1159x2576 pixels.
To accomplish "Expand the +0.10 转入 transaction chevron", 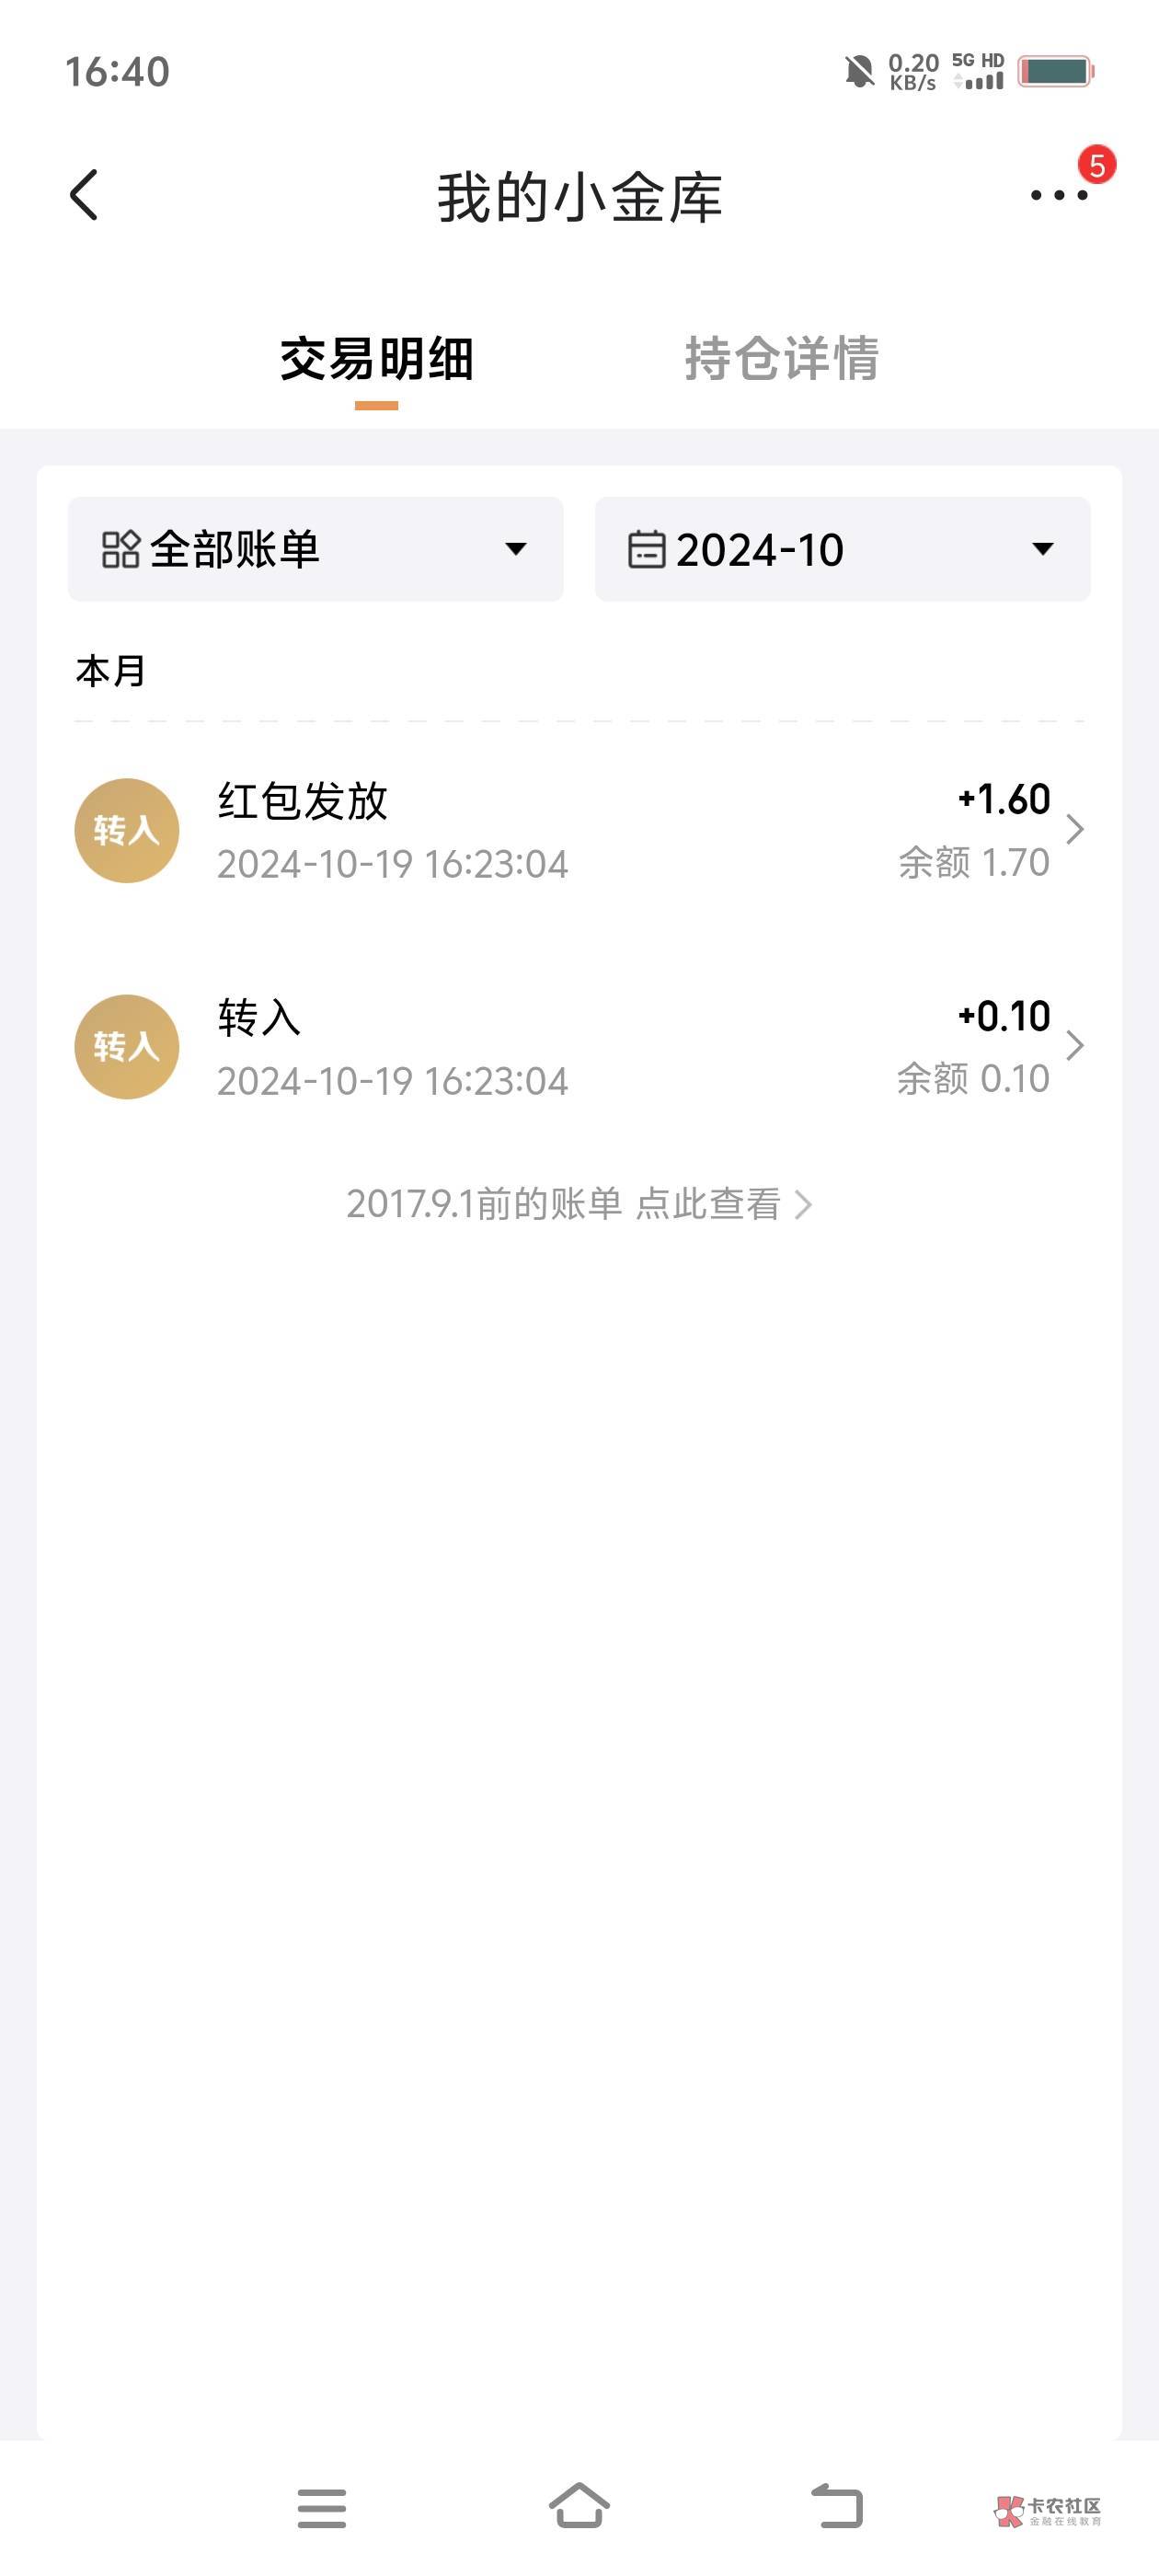I will (x=1075, y=1046).
